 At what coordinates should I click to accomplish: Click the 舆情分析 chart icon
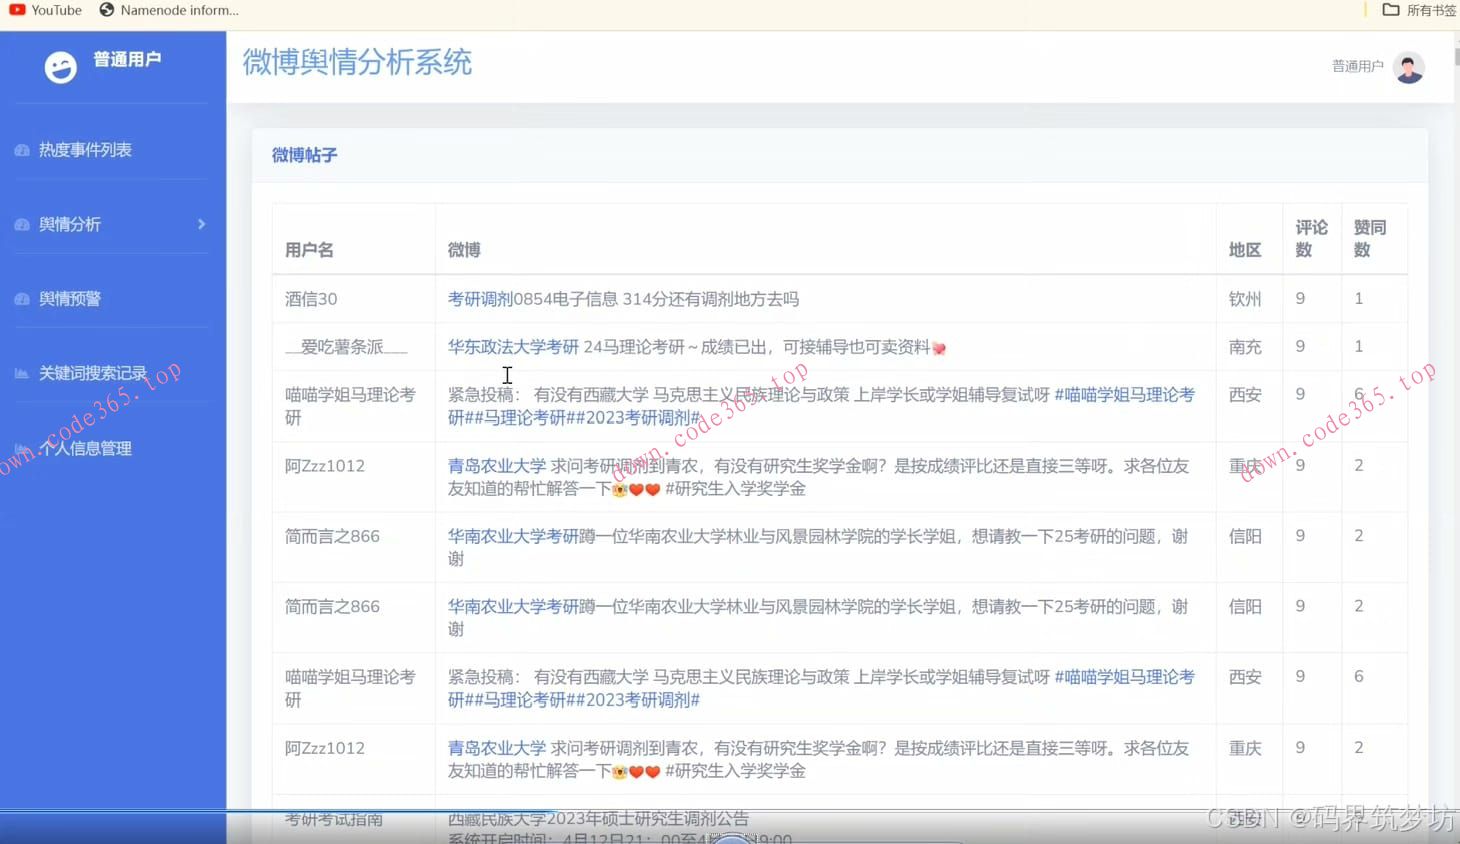point(22,224)
